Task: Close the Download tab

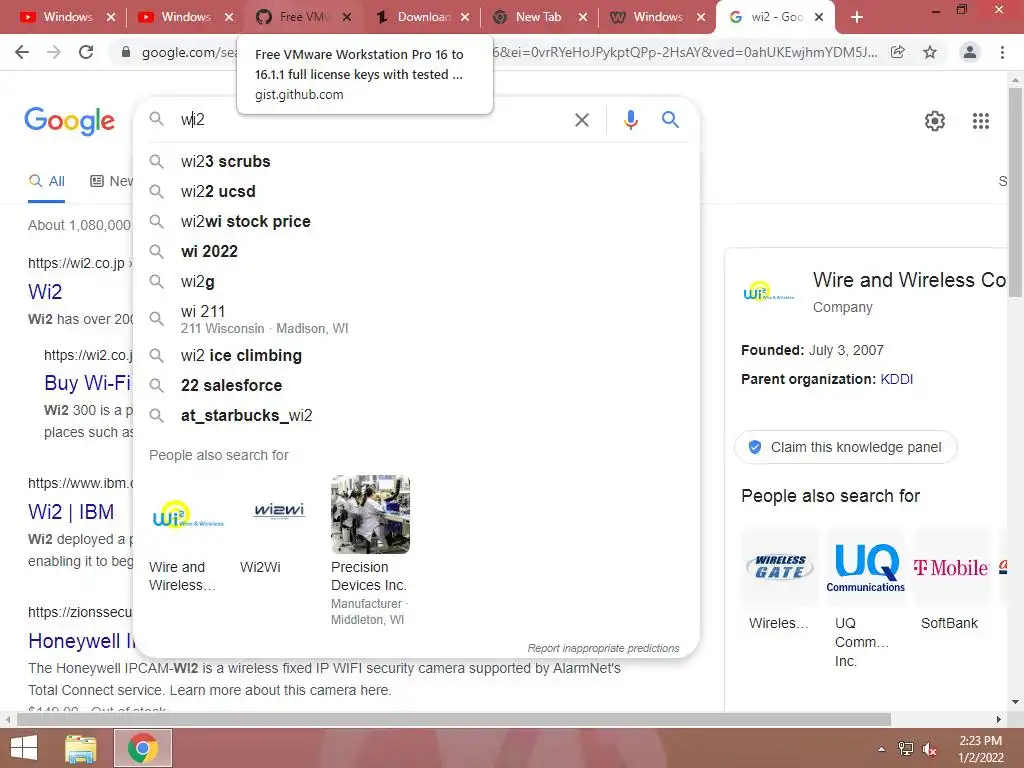Action: click(x=464, y=17)
